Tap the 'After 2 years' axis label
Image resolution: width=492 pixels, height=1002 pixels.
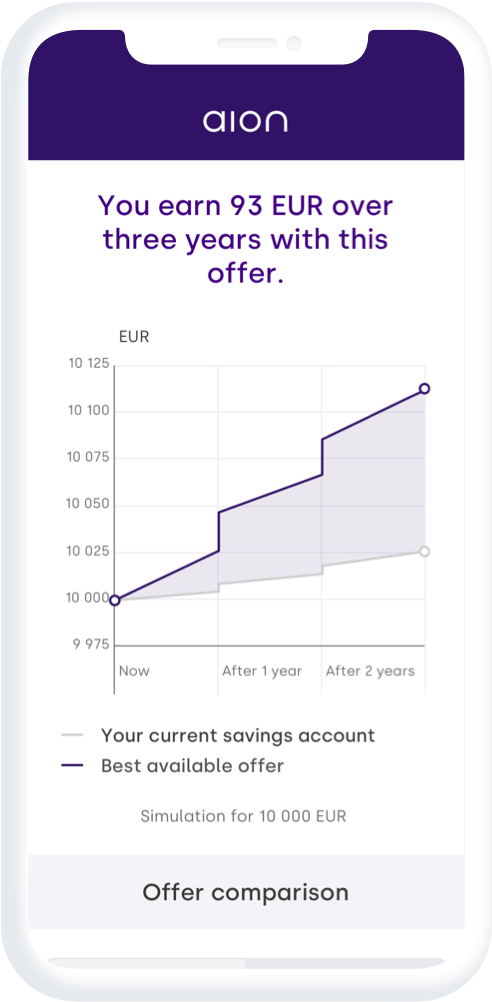370,671
